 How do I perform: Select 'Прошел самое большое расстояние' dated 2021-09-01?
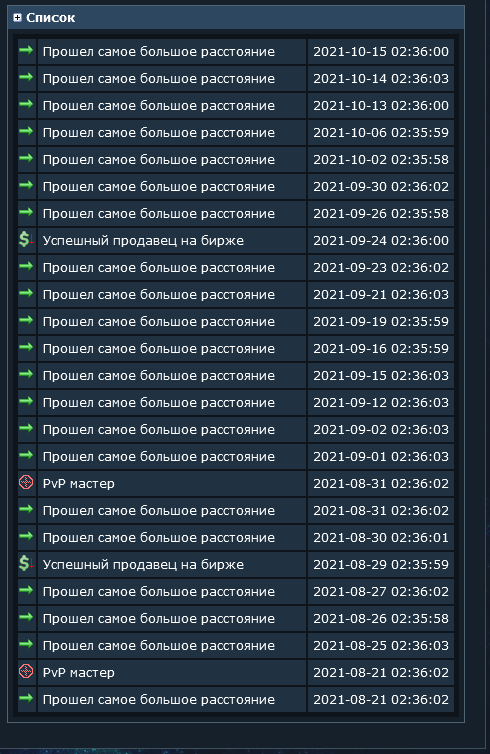tap(159, 456)
